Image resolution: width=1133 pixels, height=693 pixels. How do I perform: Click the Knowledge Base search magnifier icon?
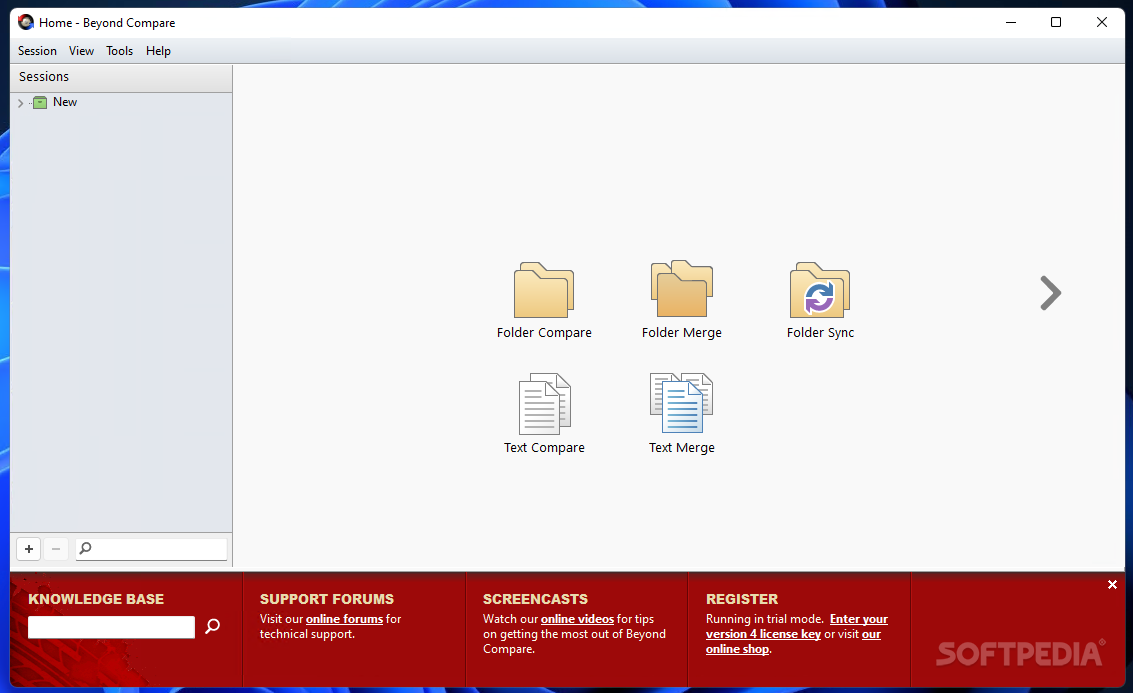click(212, 626)
